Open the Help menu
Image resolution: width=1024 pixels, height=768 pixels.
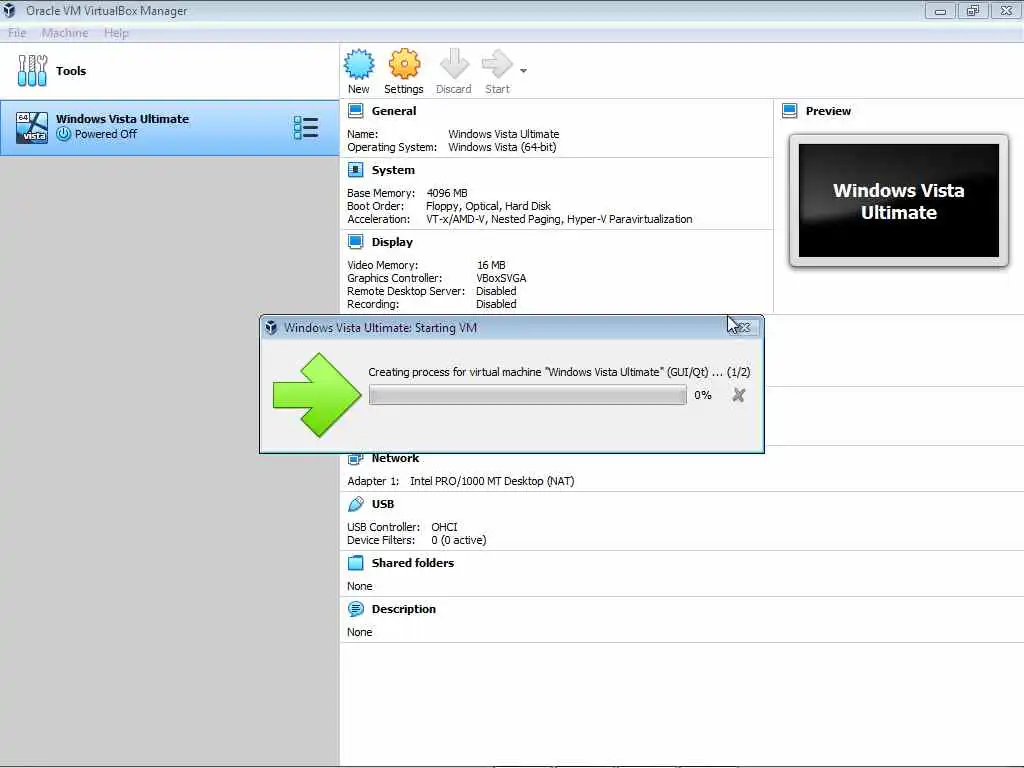[116, 33]
